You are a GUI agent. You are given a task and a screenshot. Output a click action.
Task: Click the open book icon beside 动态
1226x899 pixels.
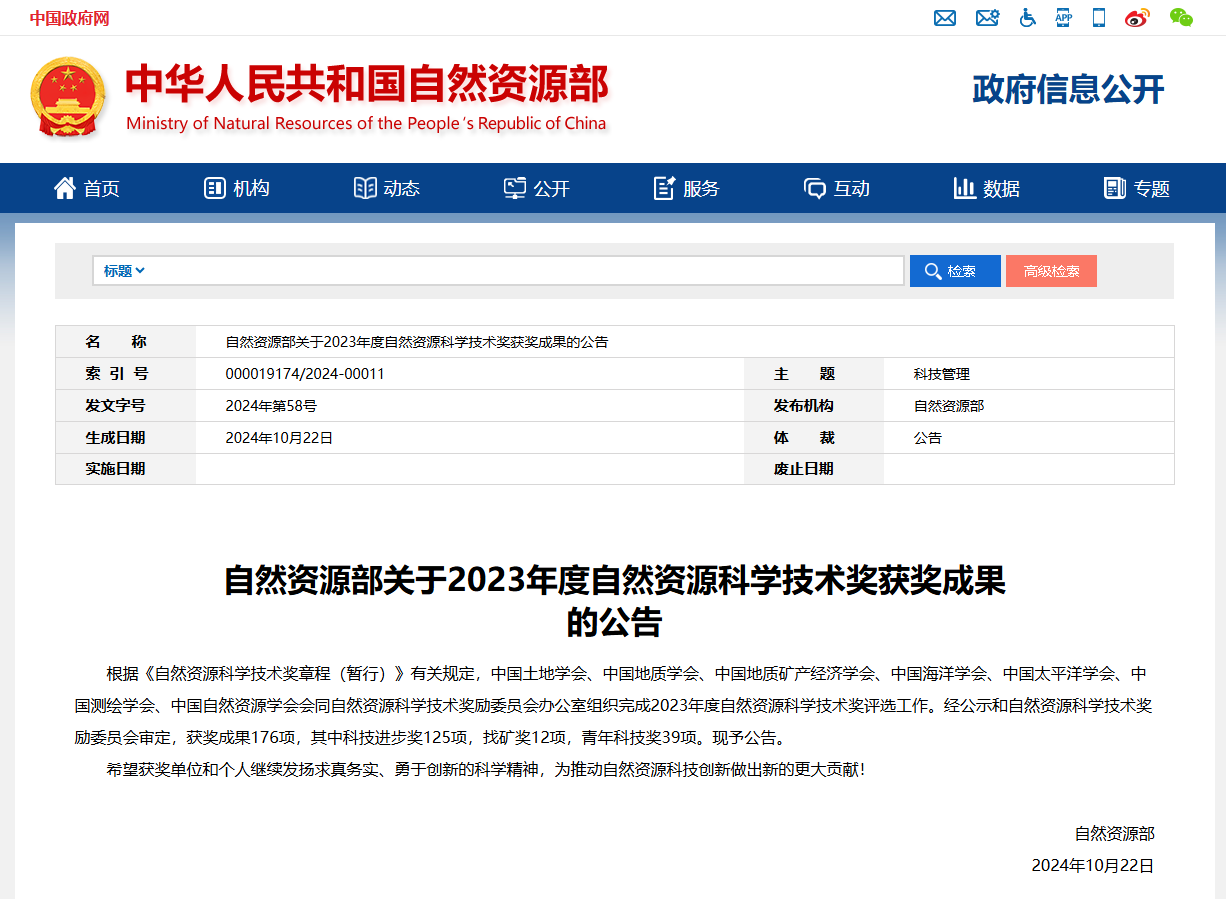coord(365,188)
